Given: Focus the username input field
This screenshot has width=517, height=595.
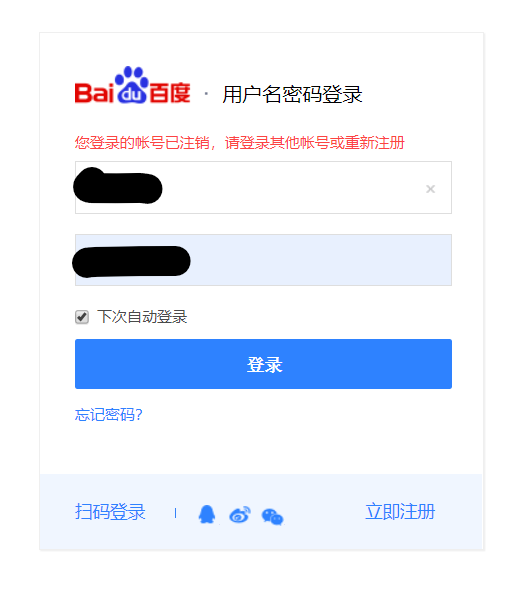Looking at the screenshot, I should pyautogui.click(x=263, y=187).
